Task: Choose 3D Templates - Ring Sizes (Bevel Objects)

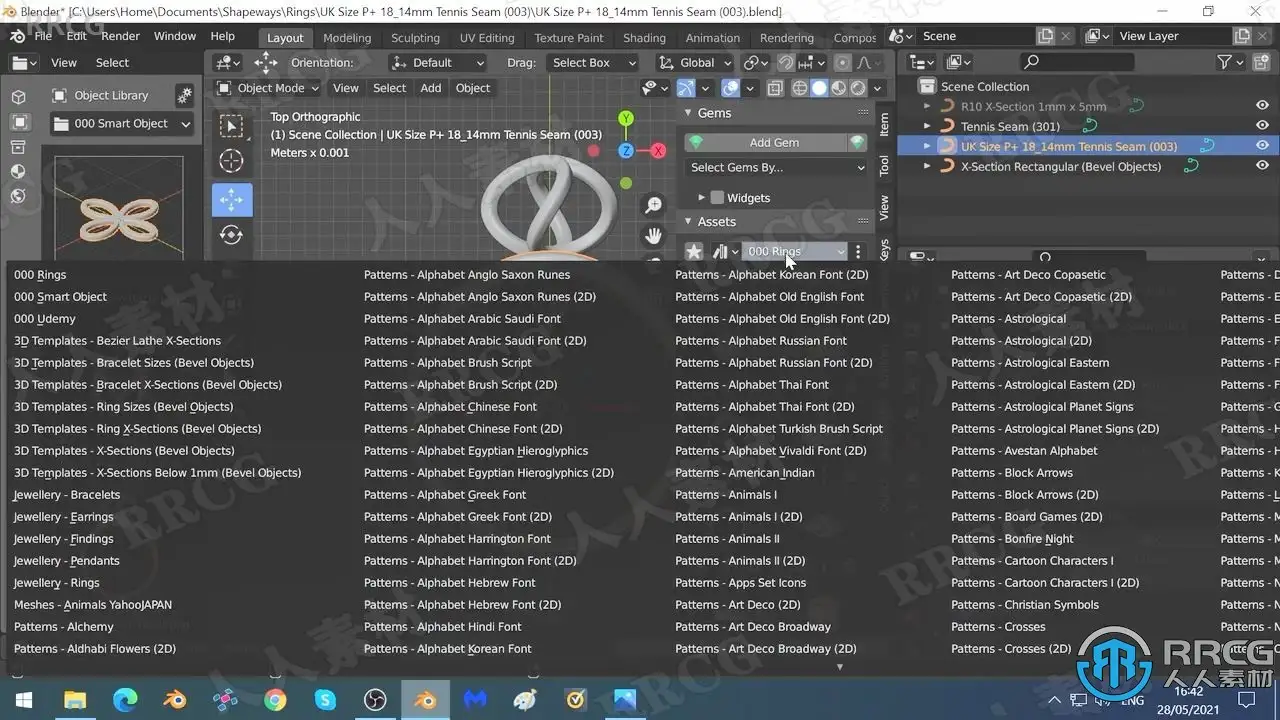Action: (x=124, y=407)
